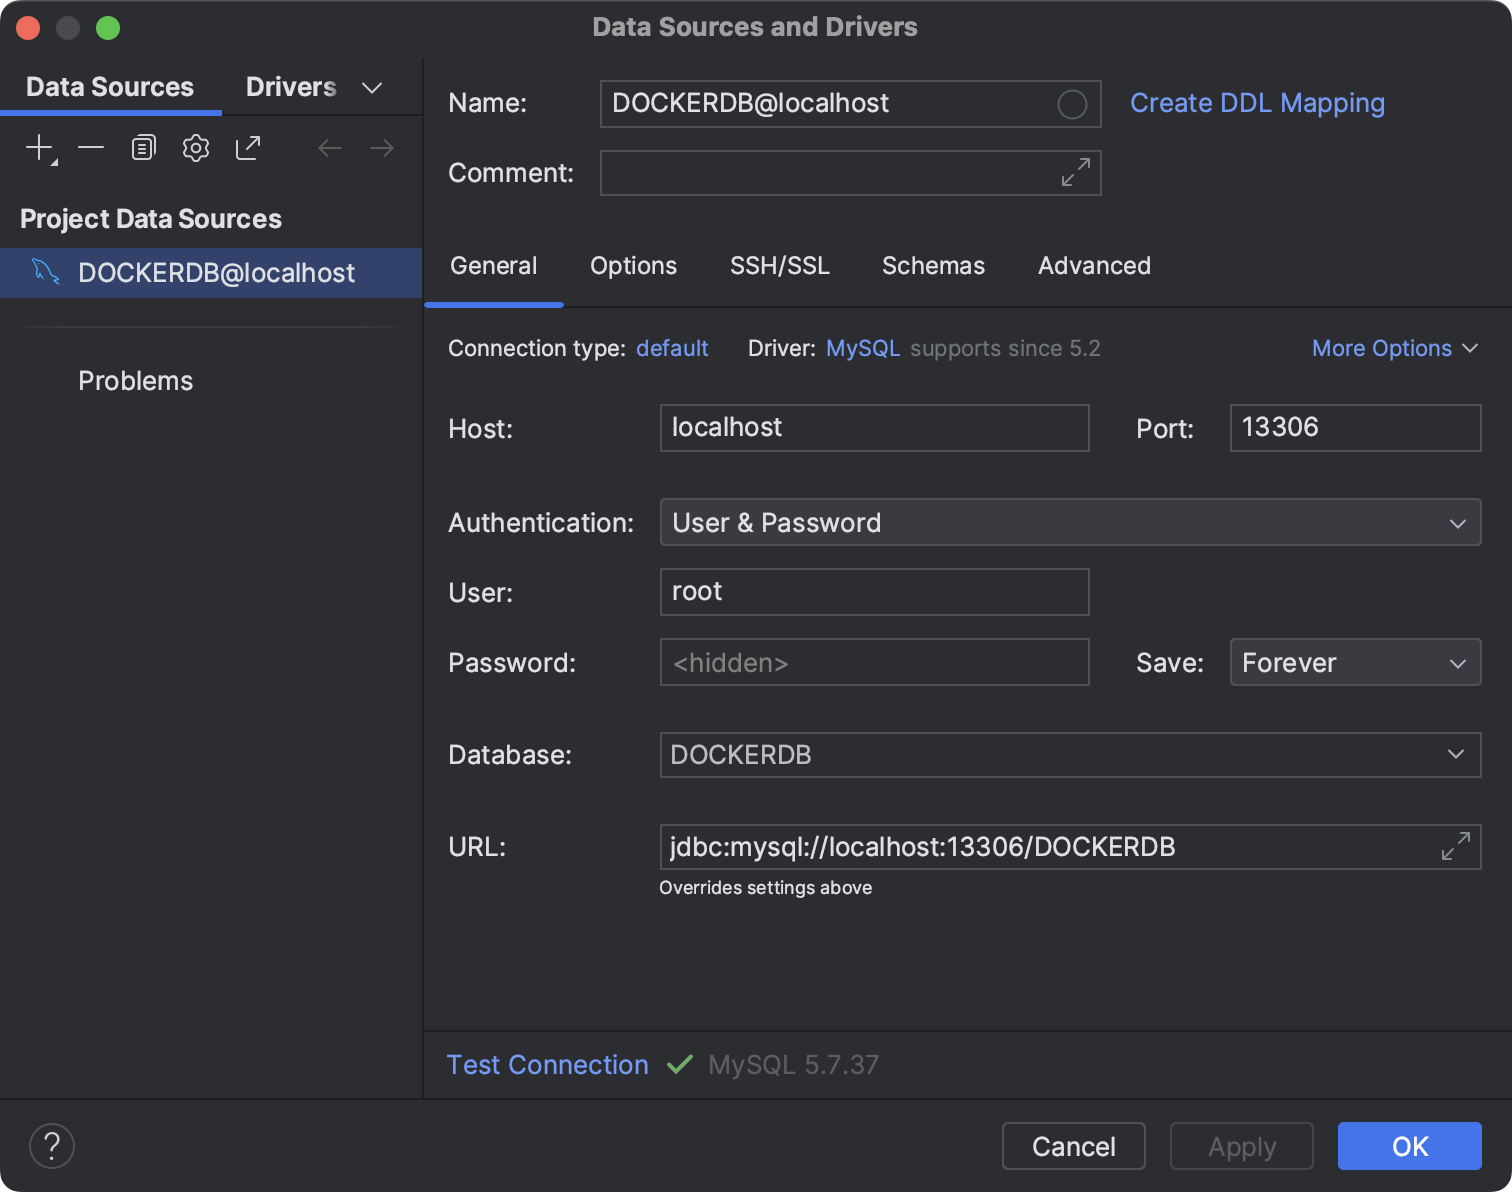Open data source settings gear
The height and width of the screenshot is (1192, 1512).
click(195, 147)
